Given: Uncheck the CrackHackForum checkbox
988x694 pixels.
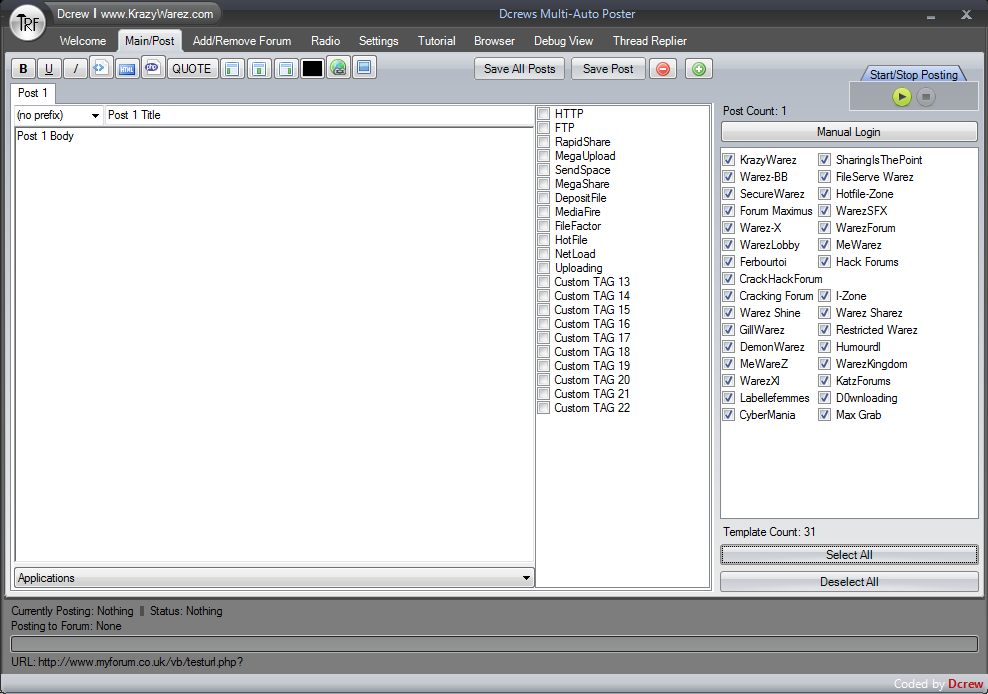Looking at the screenshot, I should (x=728, y=279).
